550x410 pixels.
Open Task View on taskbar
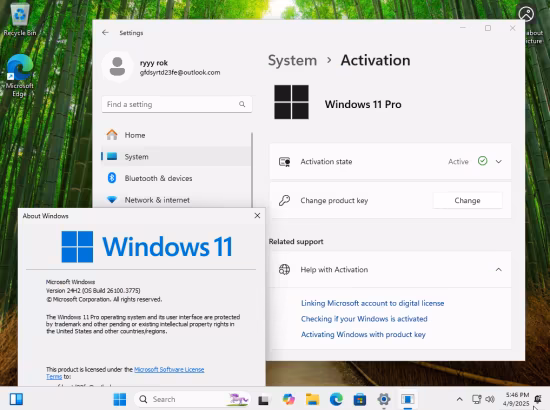click(263, 399)
